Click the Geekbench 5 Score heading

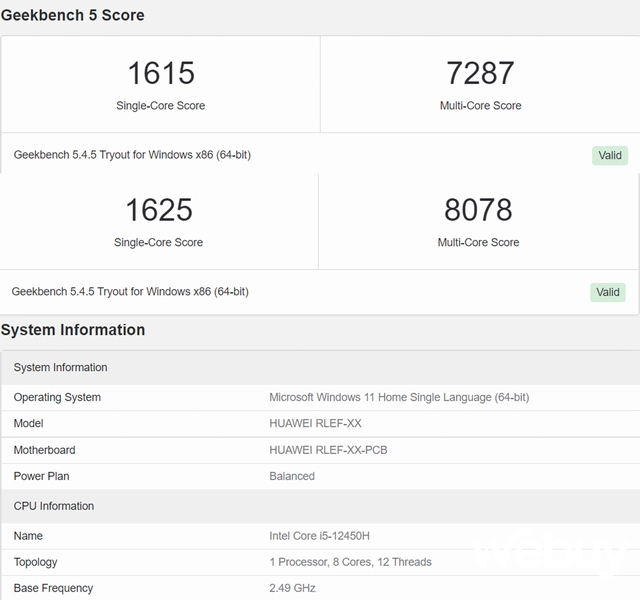(x=72, y=15)
